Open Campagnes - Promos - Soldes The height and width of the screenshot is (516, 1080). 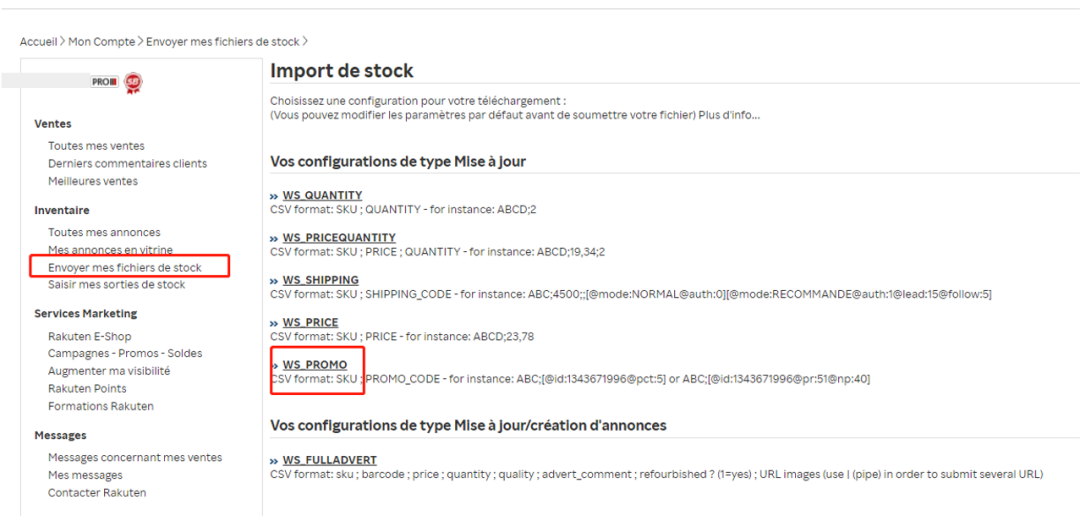(x=125, y=353)
